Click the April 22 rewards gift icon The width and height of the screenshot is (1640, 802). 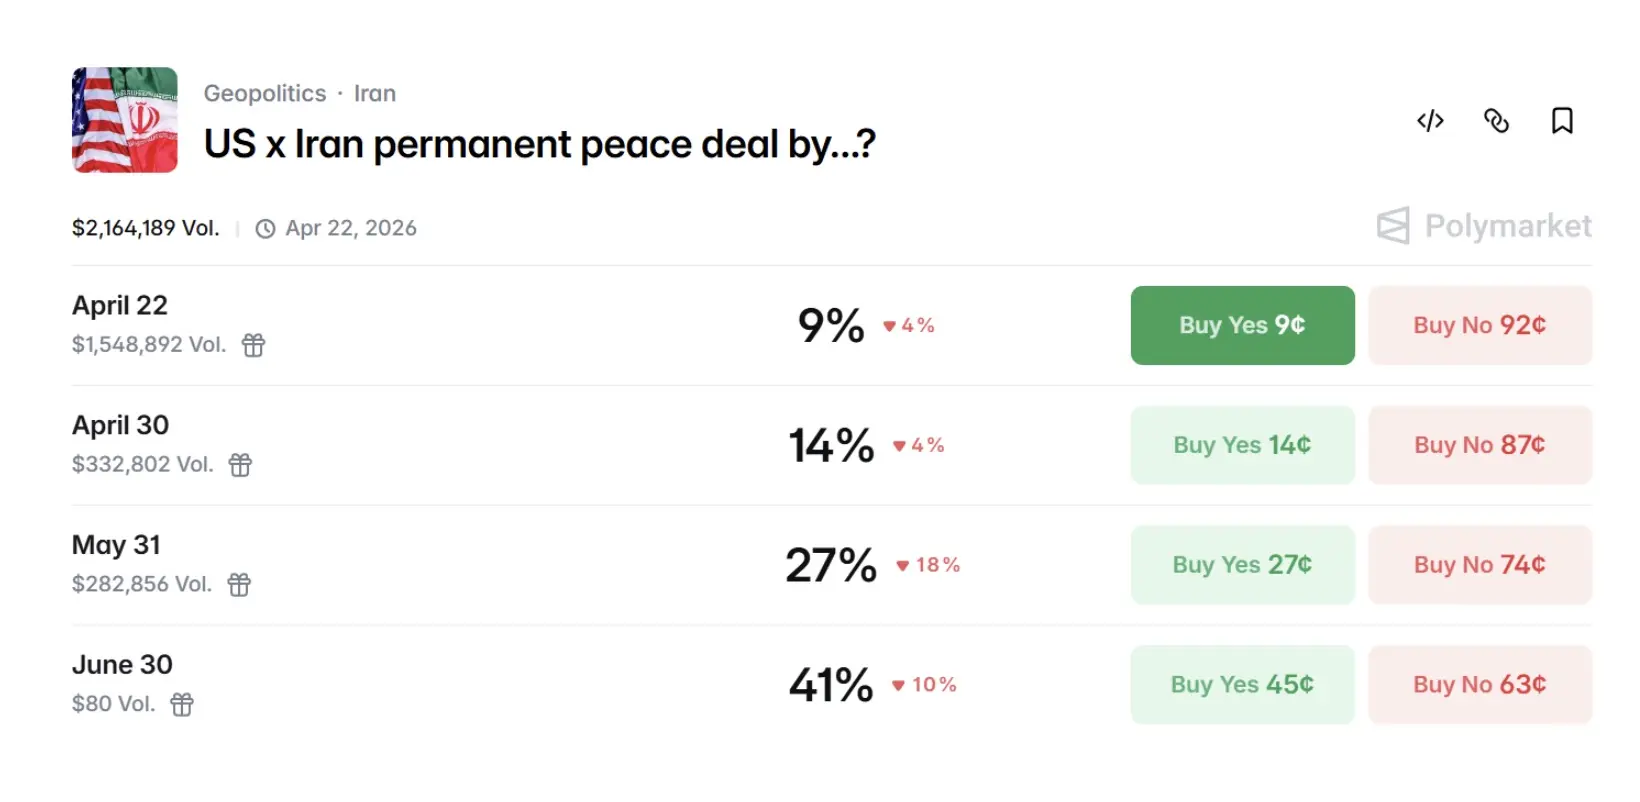point(254,345)
